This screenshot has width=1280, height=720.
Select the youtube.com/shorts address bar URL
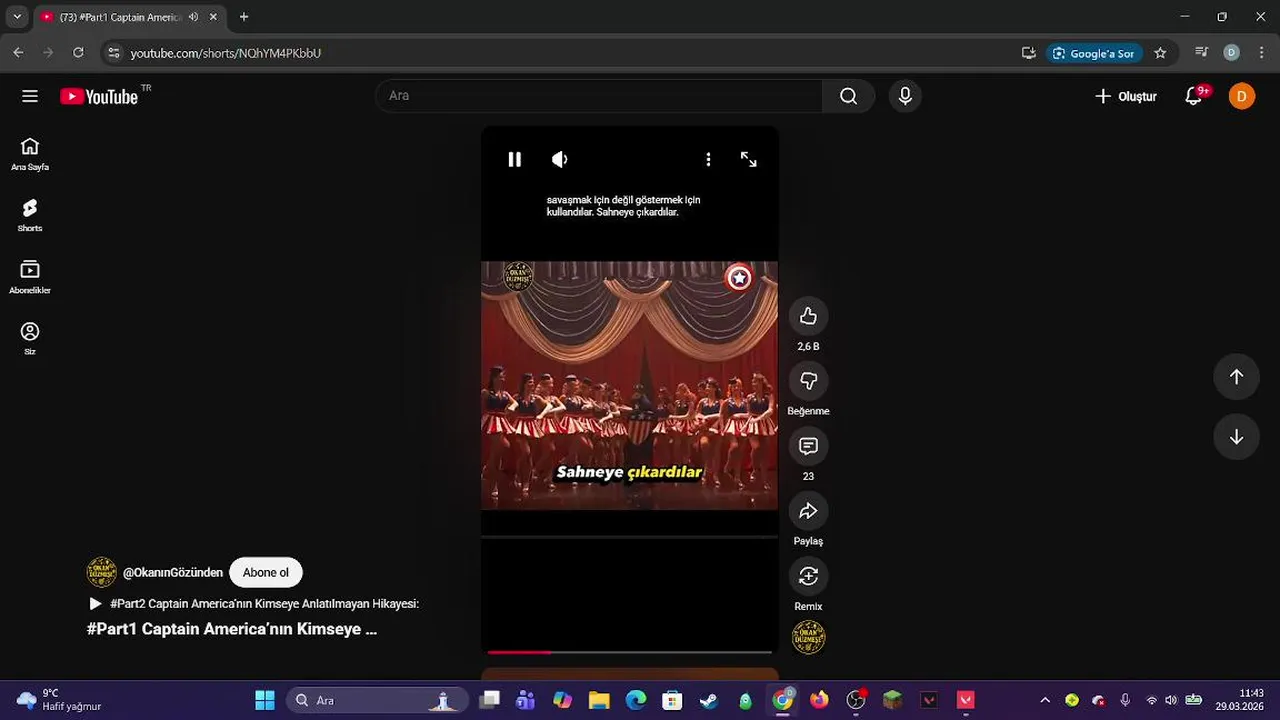click(x=226, y=53)
